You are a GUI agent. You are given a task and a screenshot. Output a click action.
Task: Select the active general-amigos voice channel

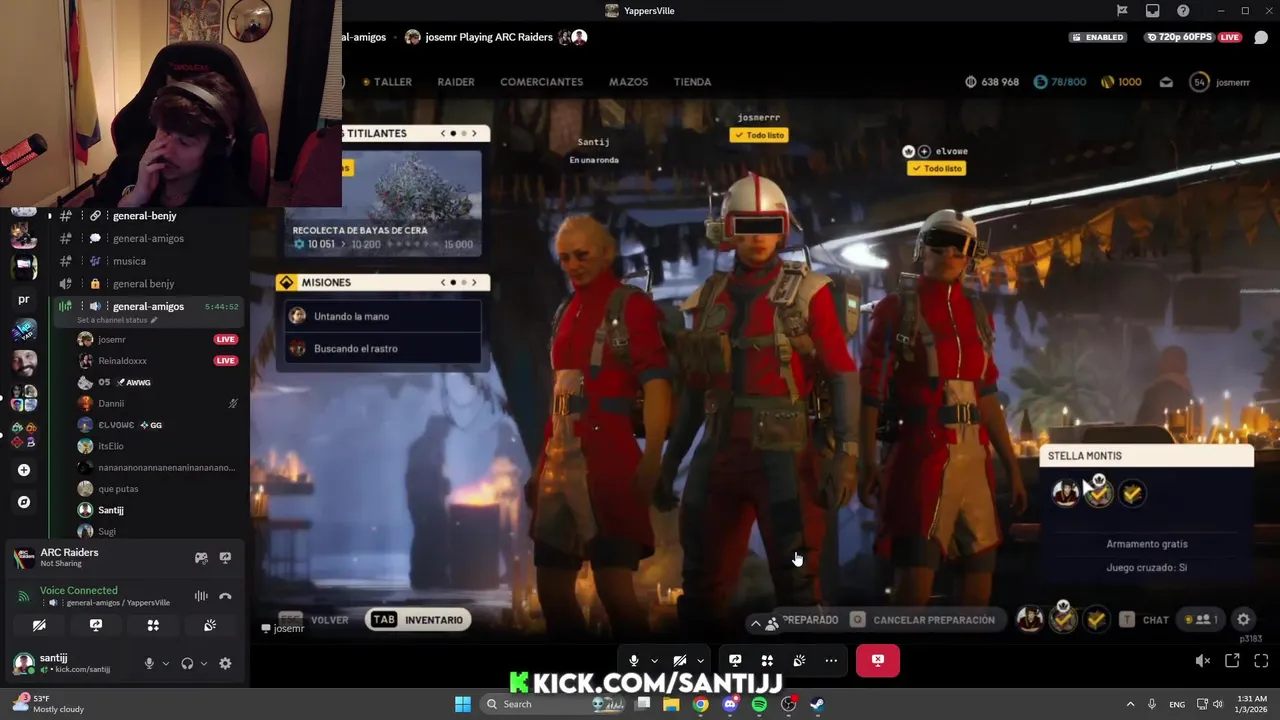click(148, 307)
